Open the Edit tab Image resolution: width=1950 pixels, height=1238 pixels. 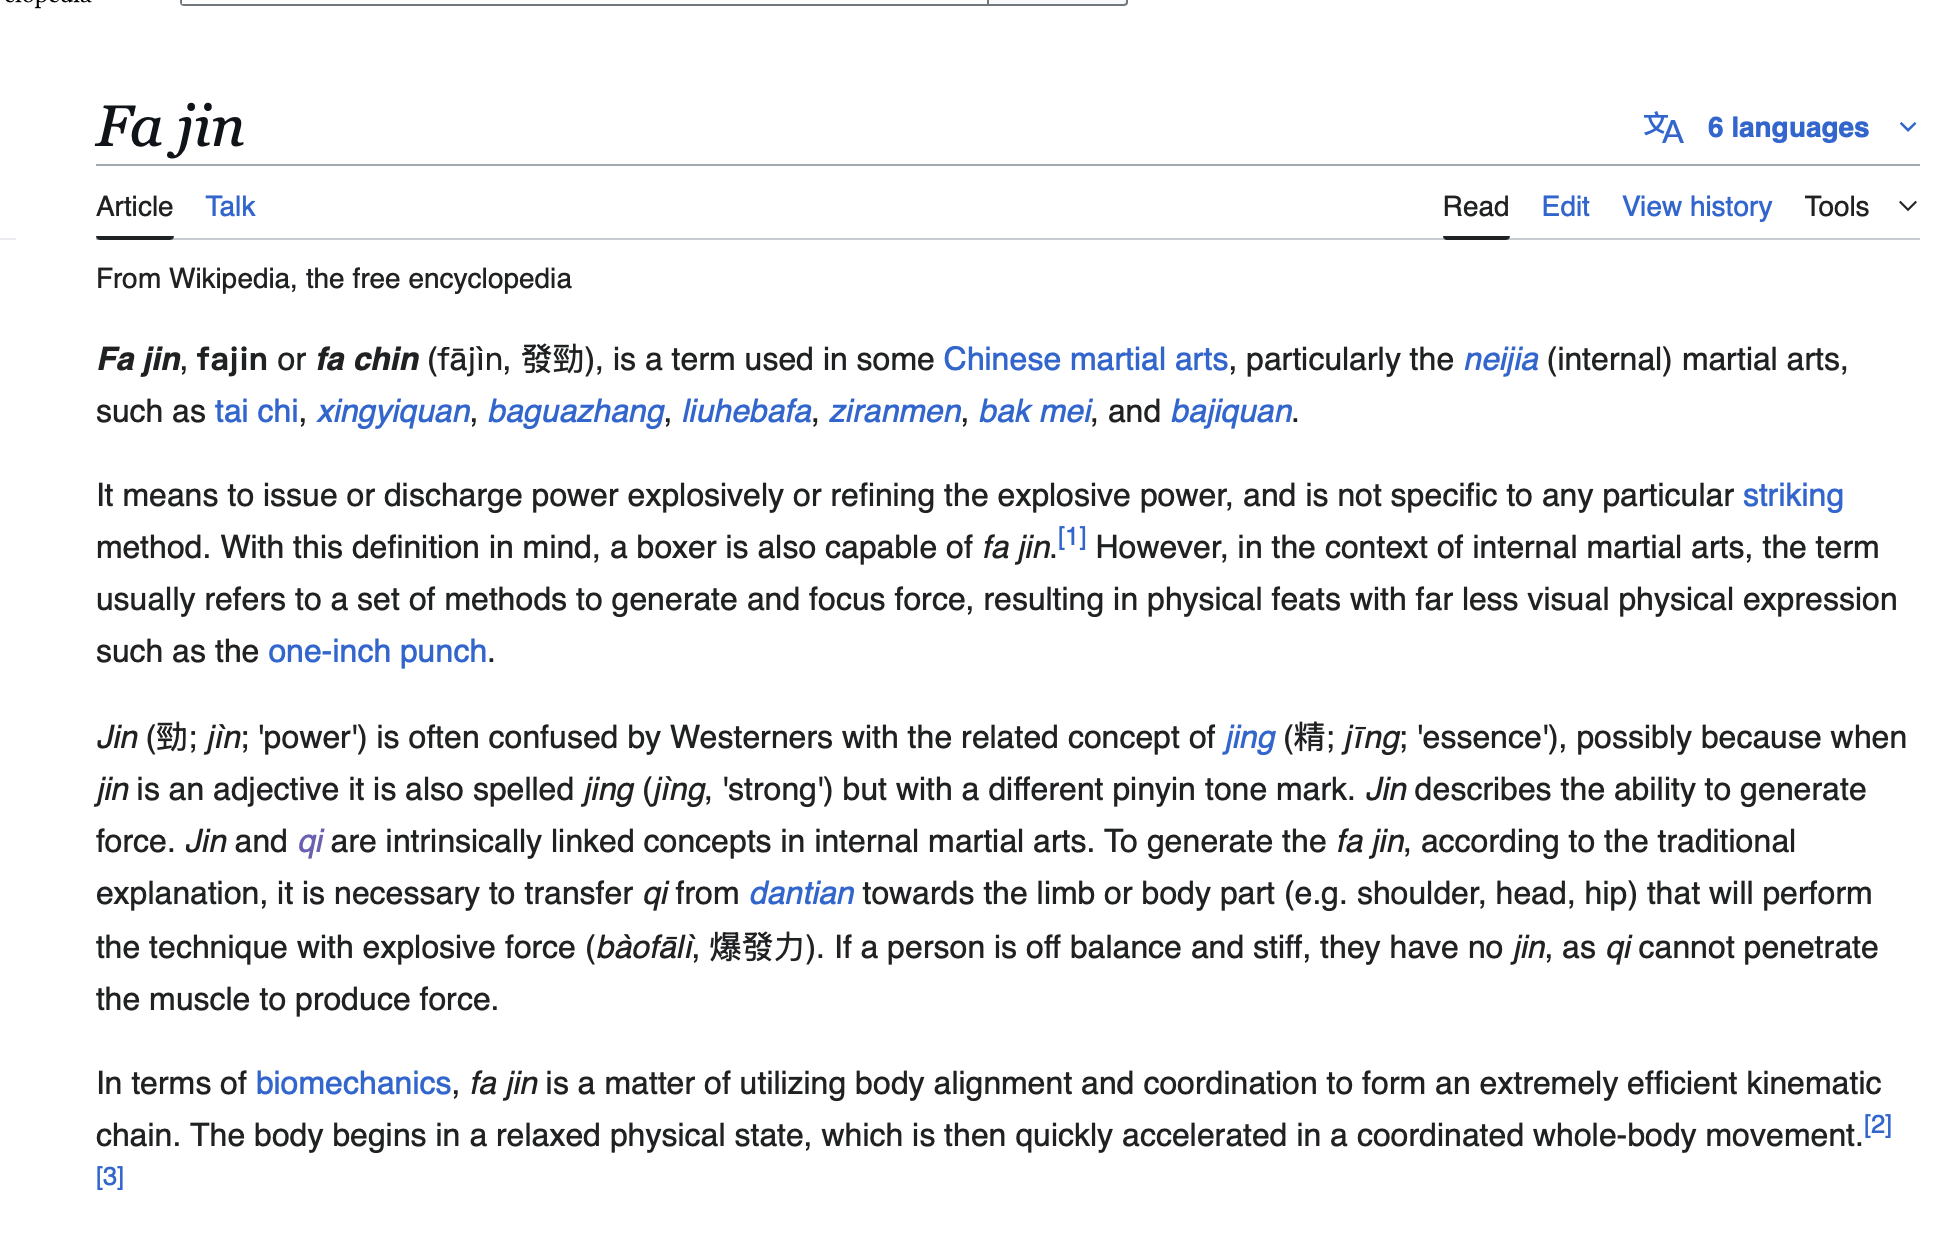pyautogui.click(x=1565, y=206)
